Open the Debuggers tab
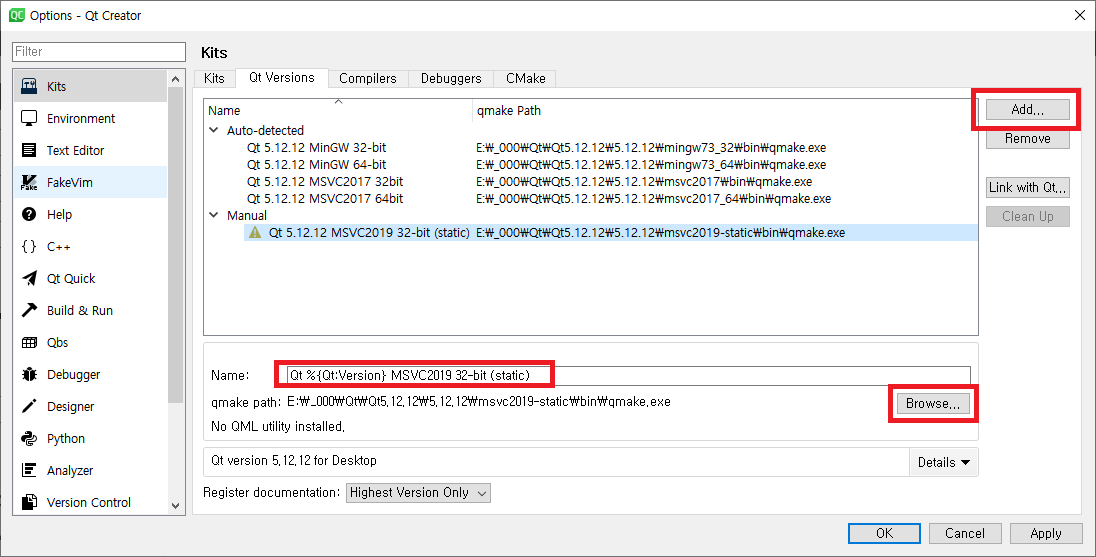Screen dimensions: 1096x557 pyautogui.click(x=451, y=78)
